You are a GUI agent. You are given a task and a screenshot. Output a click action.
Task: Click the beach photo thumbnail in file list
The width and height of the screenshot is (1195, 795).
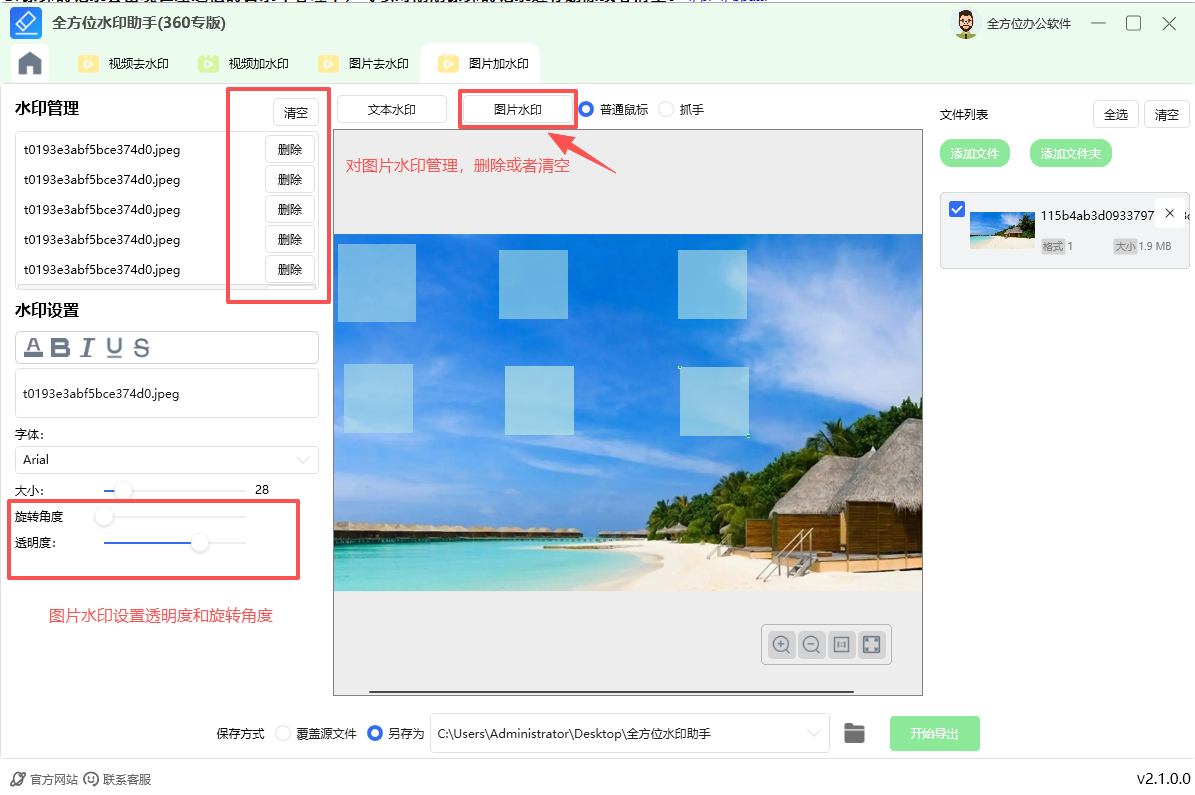(x=1002, y=229)
